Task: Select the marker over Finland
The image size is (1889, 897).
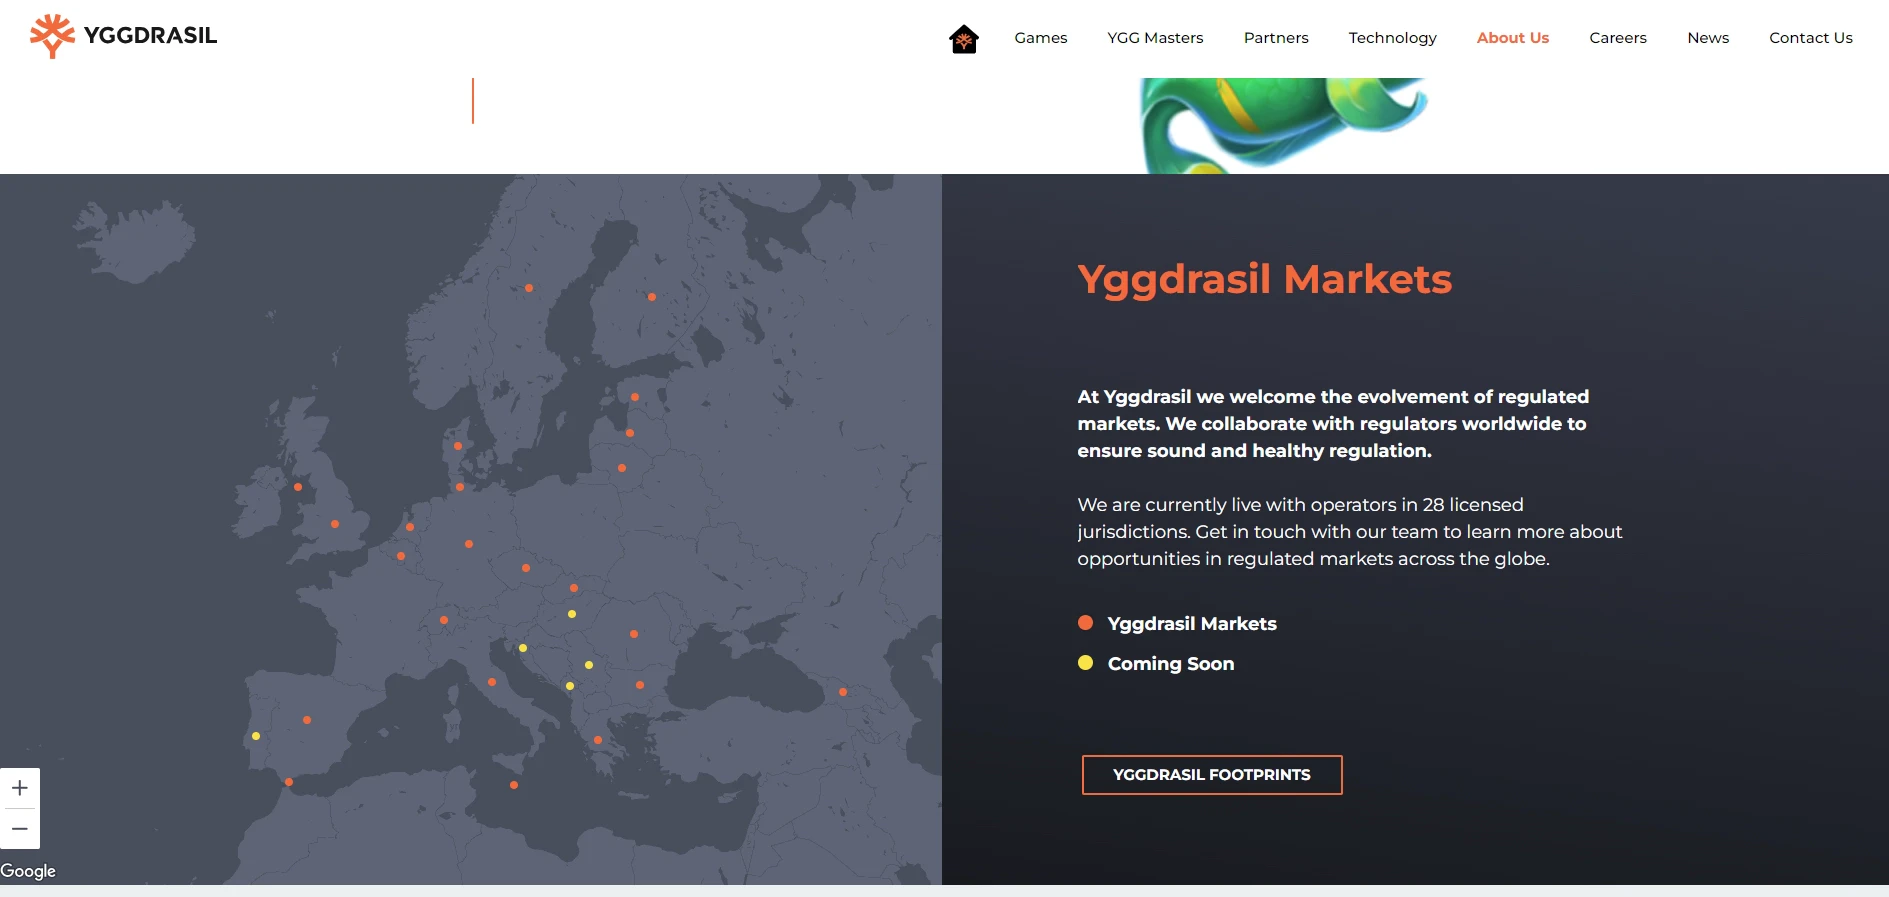Action: tap(652, 297)
